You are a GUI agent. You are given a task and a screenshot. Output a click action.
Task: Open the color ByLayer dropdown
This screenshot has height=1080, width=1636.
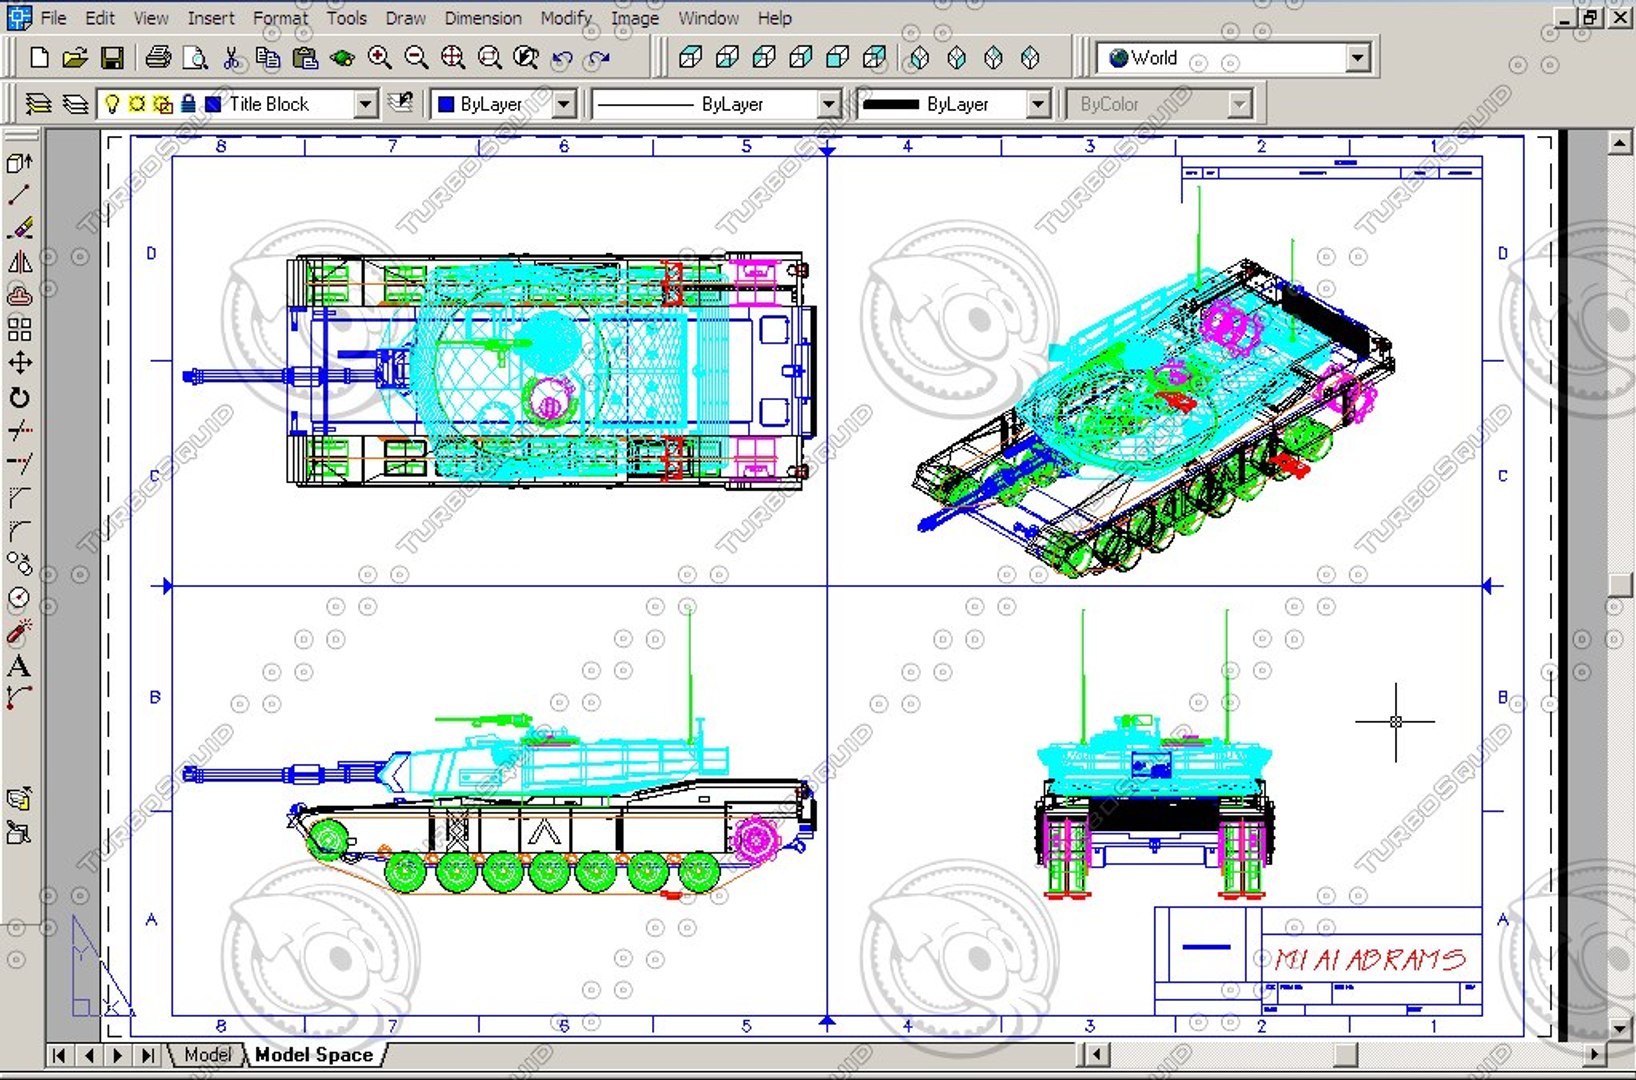tap(565, 104)
